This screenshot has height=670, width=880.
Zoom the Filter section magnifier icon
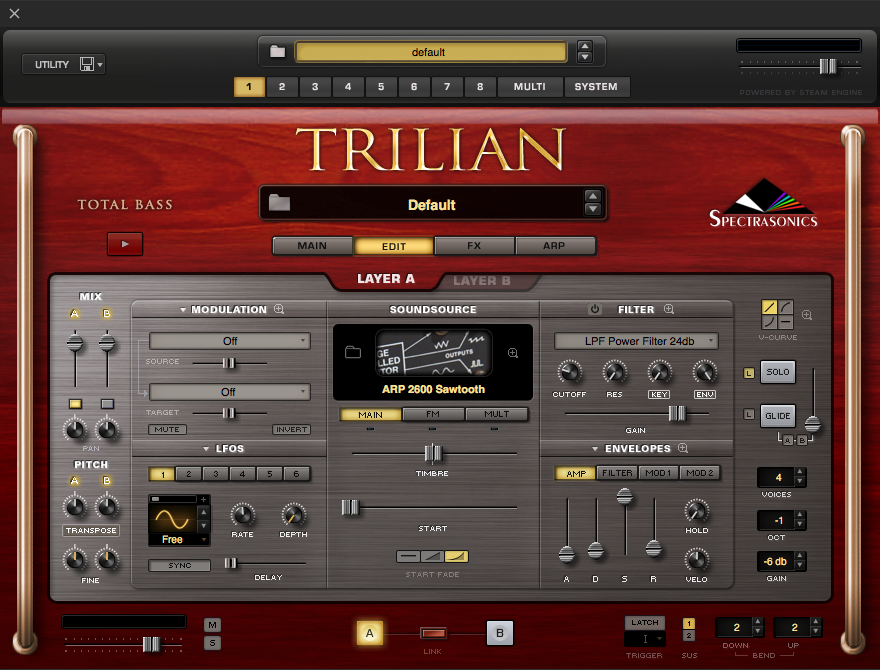coord(668,309)
